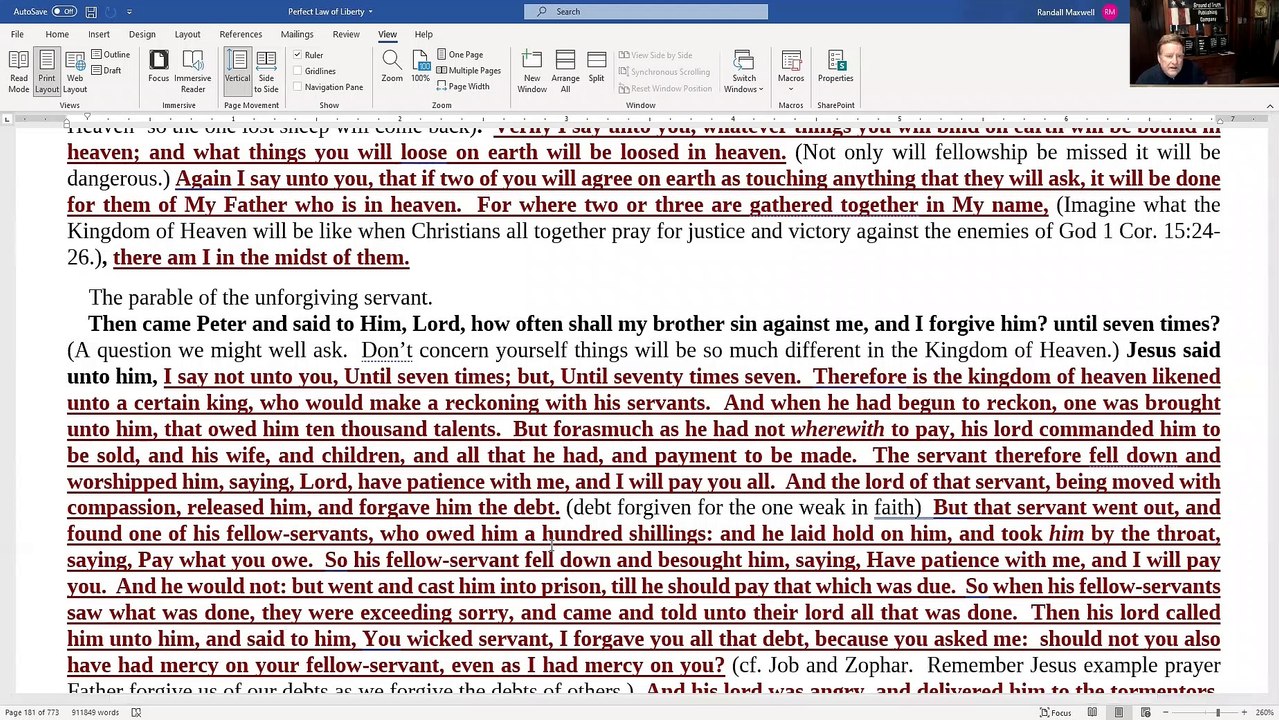Open the File menu
Image resolution: width=1279 pixels, height=720 pixels.
coord(17,34)
